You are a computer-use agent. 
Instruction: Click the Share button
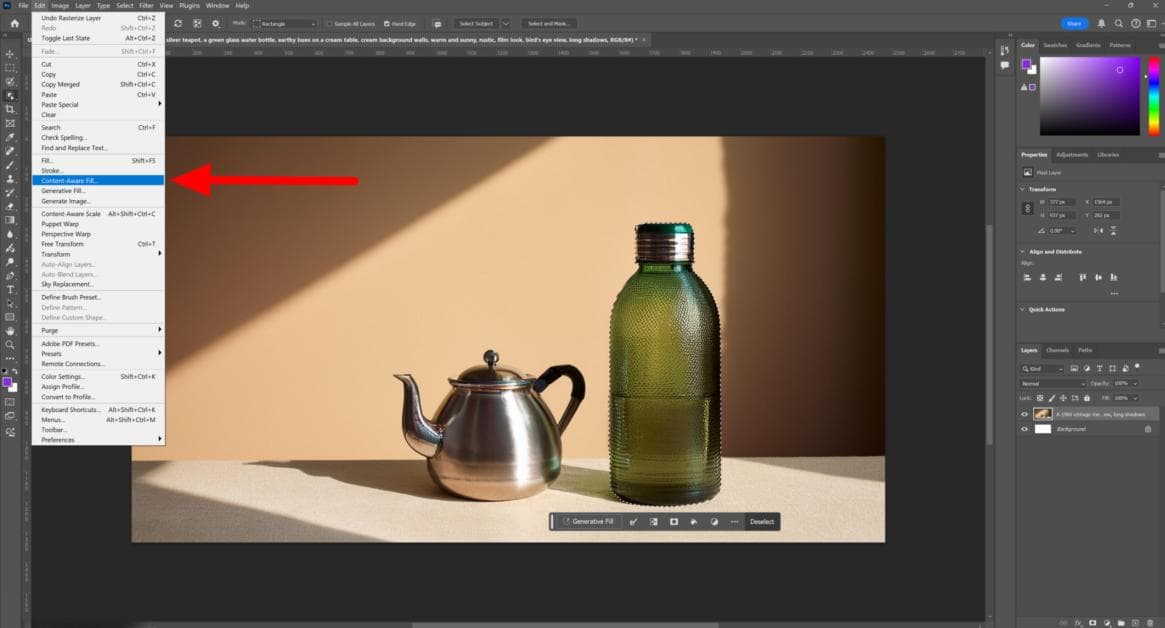tap(1074, 24)
